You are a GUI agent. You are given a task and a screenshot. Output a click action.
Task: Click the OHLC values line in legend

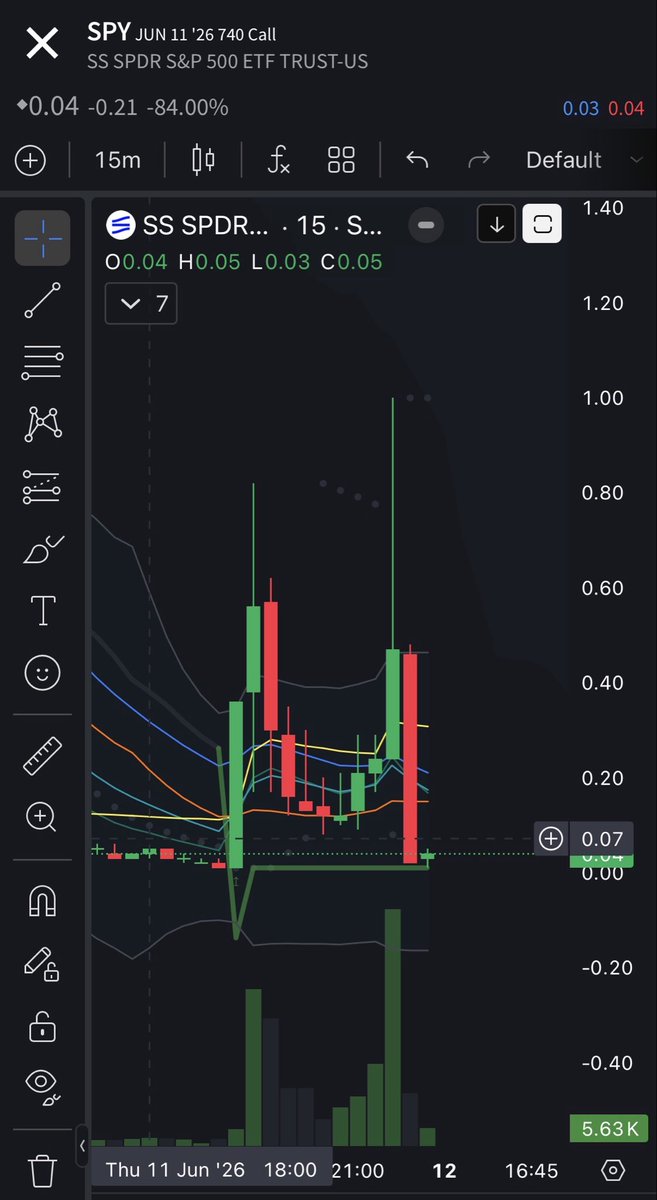tap(244, 262)
